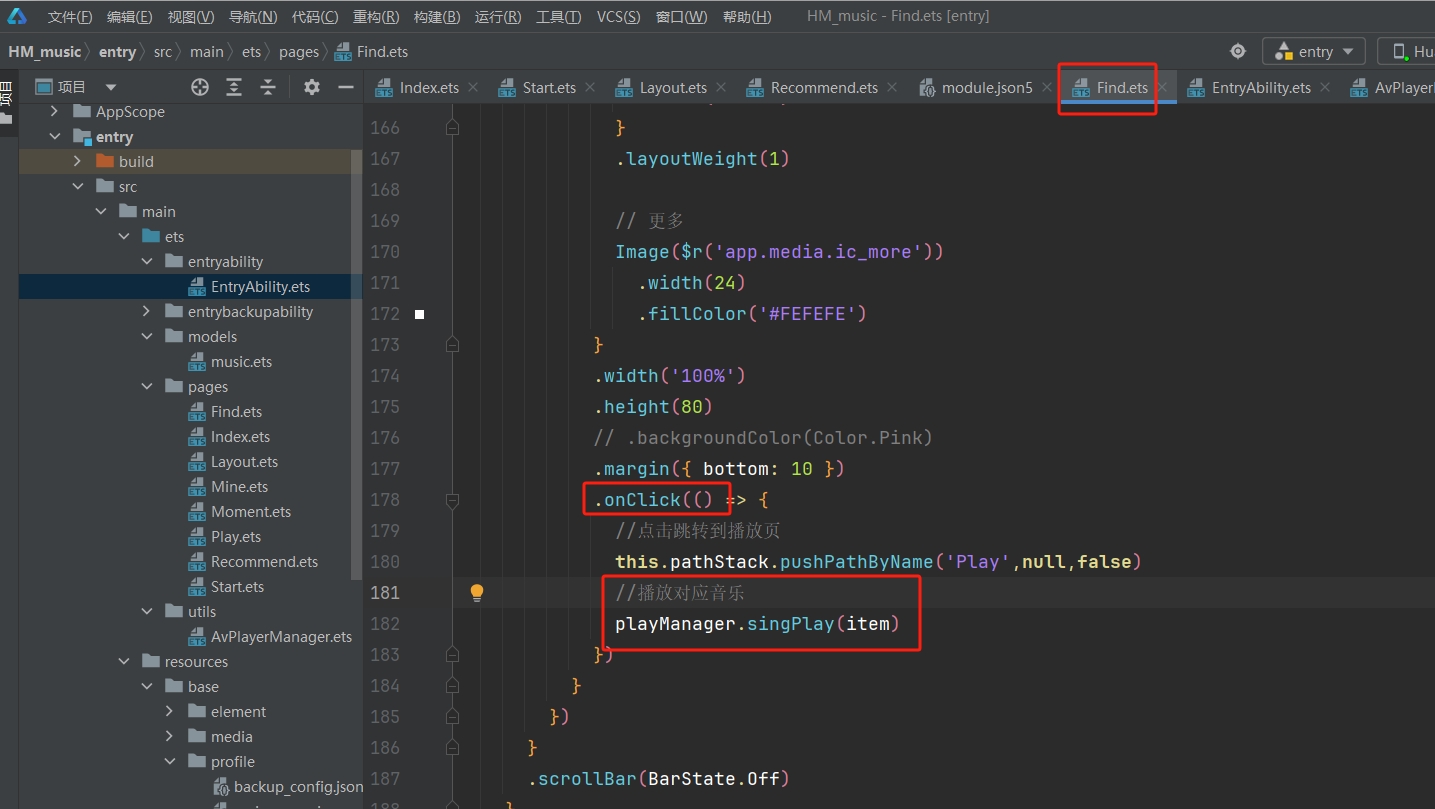Close the Index.ets editor tab
This screenshot has height=809, width=1435.
pyautogui.click(x=474, y=88)
